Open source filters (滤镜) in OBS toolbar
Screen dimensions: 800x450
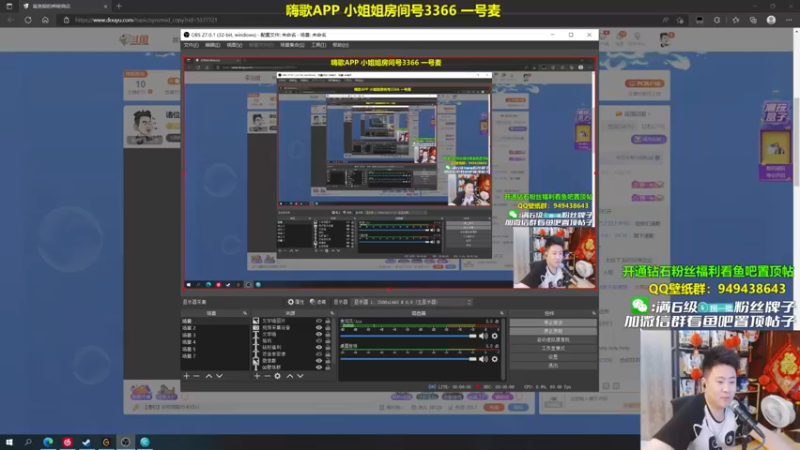tap(317, 302)
